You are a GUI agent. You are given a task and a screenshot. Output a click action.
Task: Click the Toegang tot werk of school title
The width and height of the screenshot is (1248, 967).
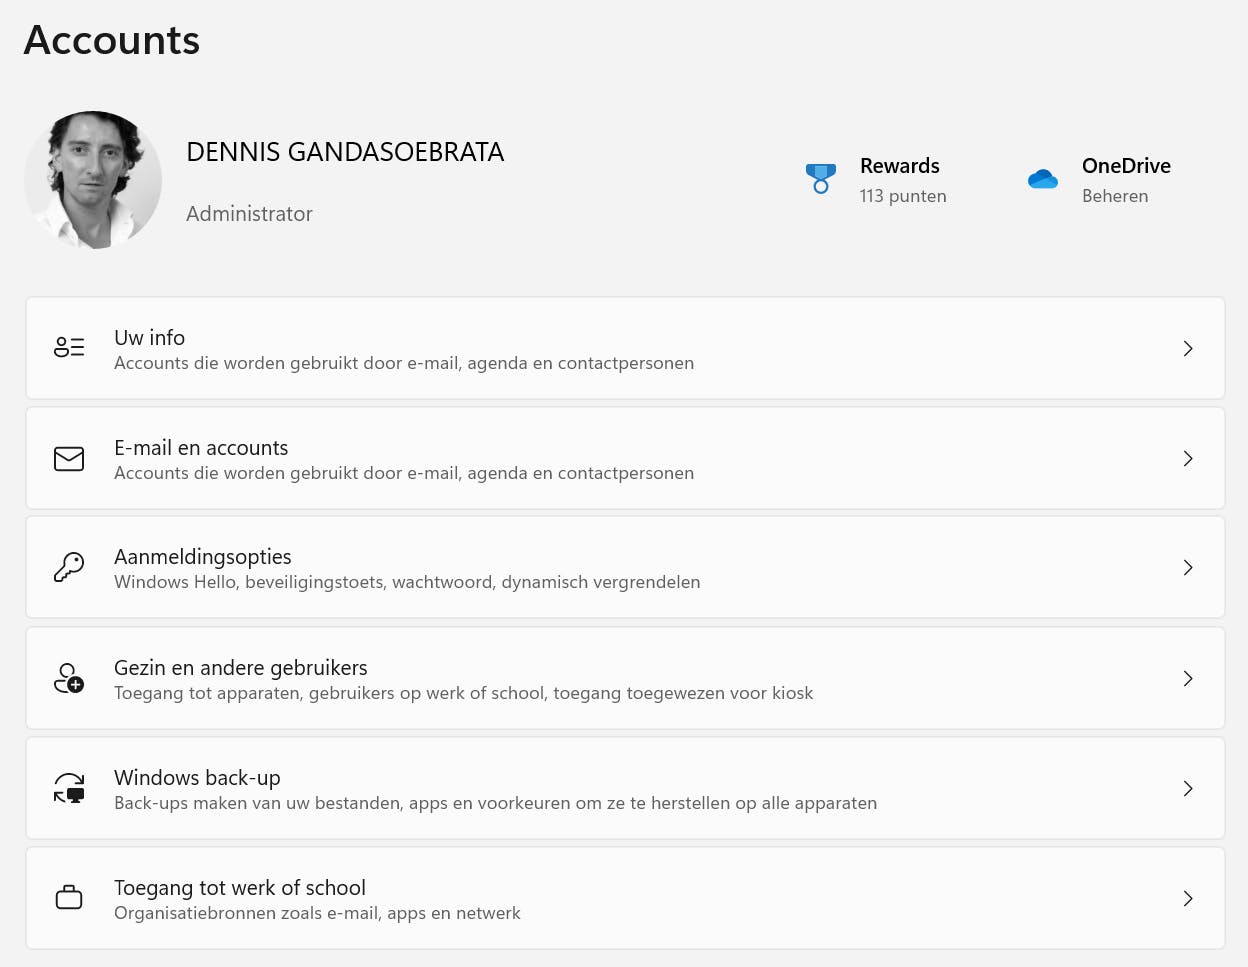click(x=240, y=887)
